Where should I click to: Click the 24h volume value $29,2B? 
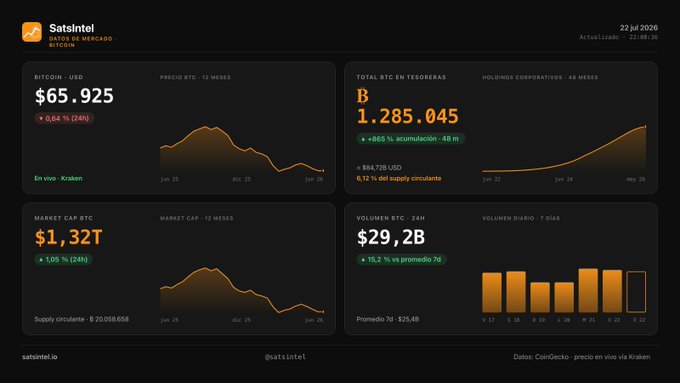[x=391, y=237]
